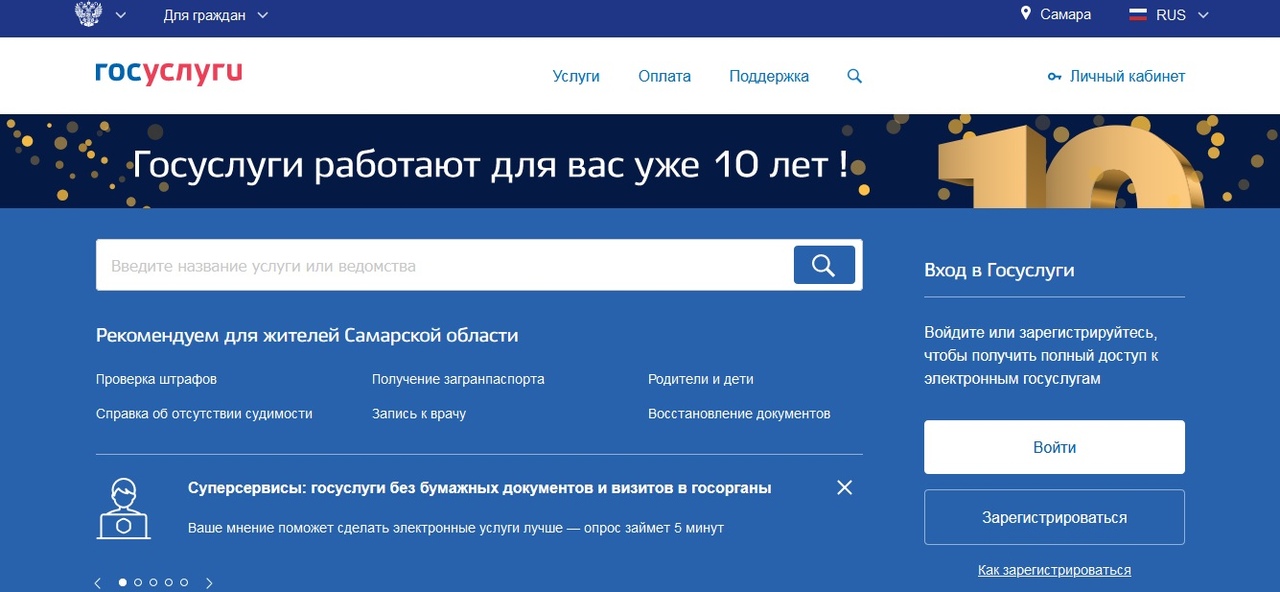Expand the Для граждан dropdown
Image resolution: width=1280 pixels, height=592 pixels.
216,15
